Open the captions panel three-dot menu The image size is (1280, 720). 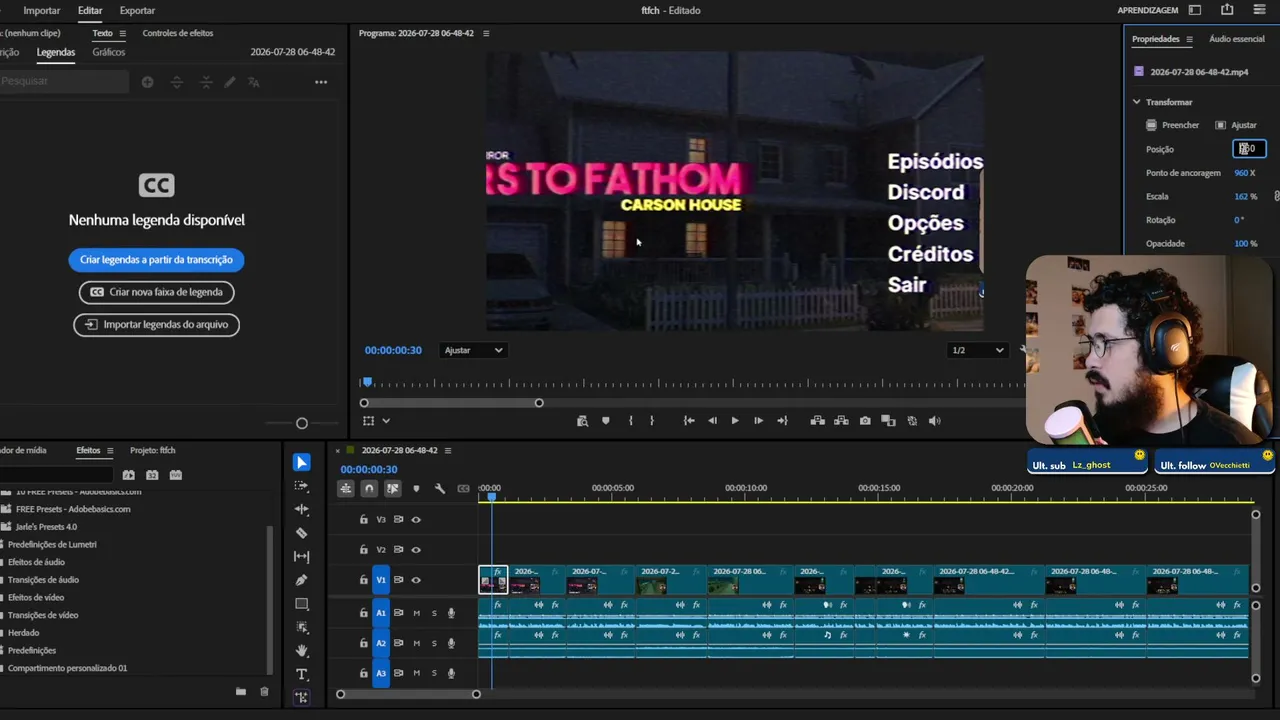321,82
